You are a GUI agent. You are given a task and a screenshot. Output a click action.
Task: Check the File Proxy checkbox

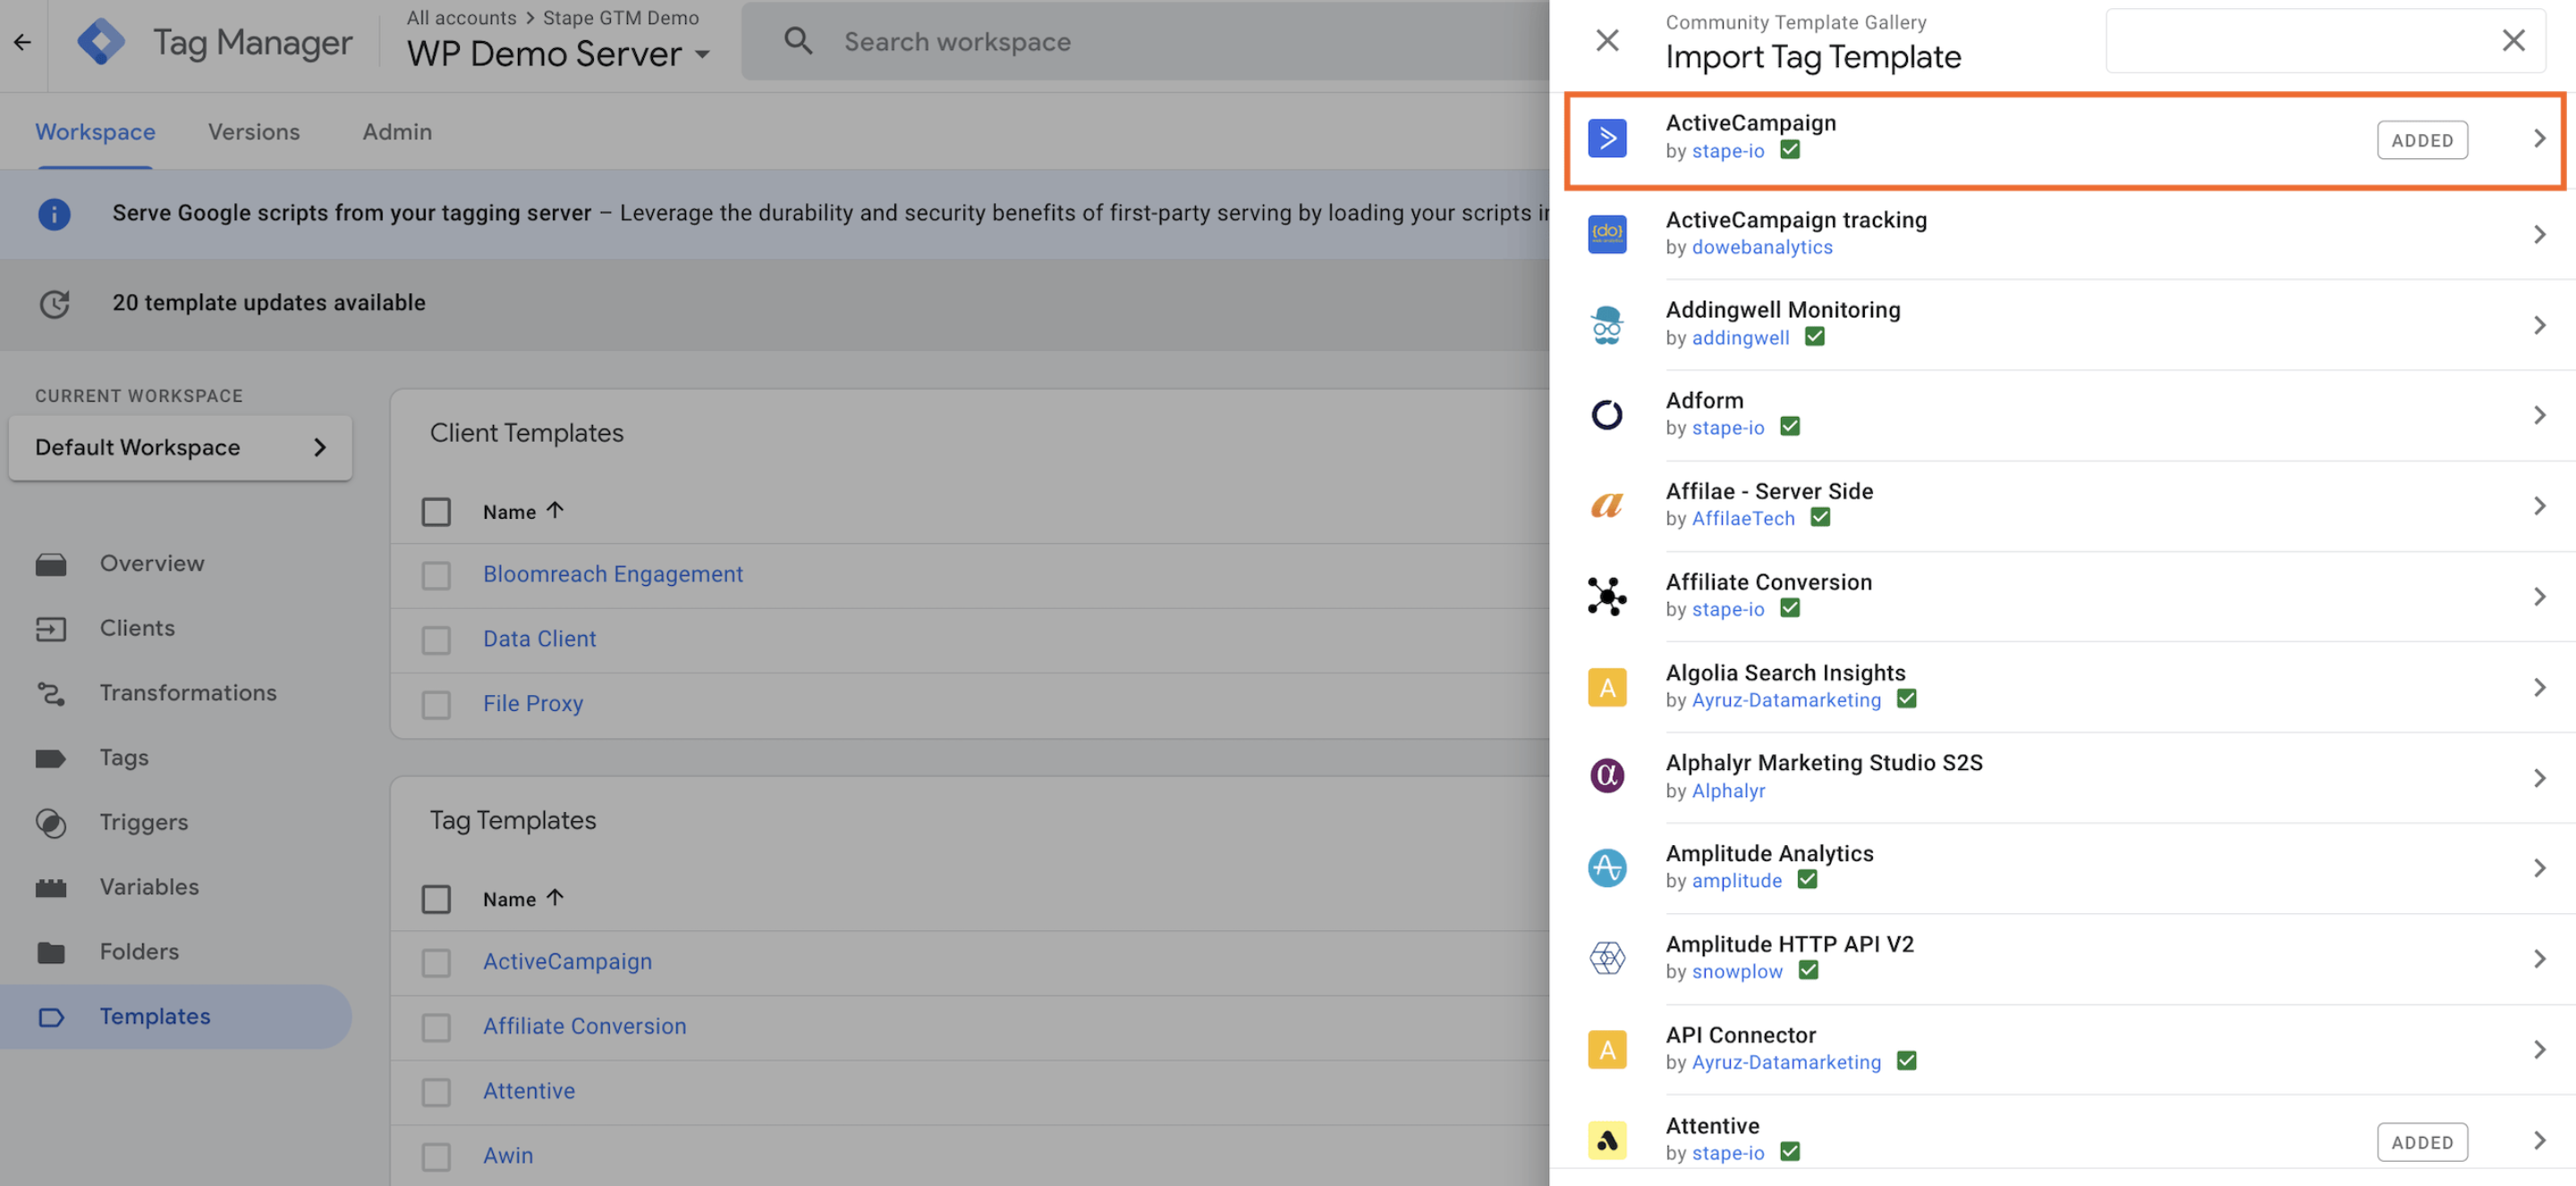tap(436, 705)
